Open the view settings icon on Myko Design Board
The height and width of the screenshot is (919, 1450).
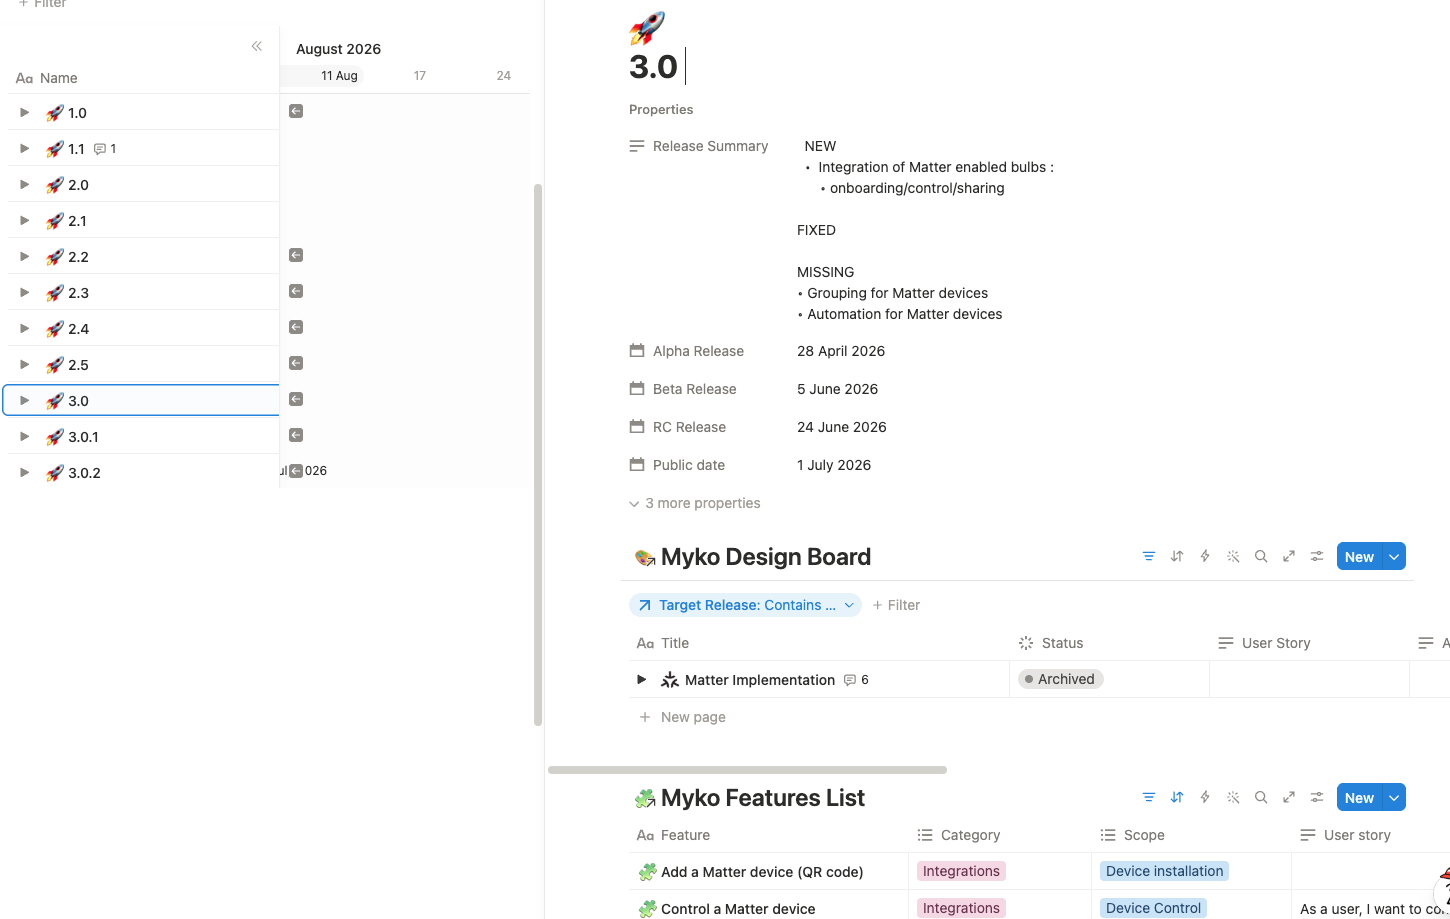1317,557
